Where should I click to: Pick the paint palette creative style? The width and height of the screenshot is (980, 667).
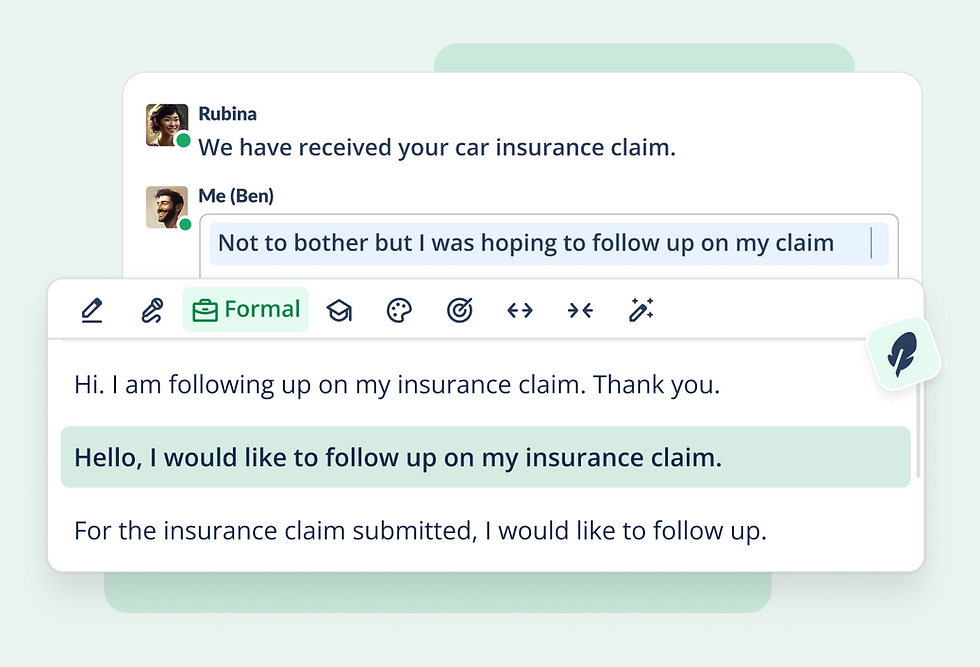(x=399, y=311)
